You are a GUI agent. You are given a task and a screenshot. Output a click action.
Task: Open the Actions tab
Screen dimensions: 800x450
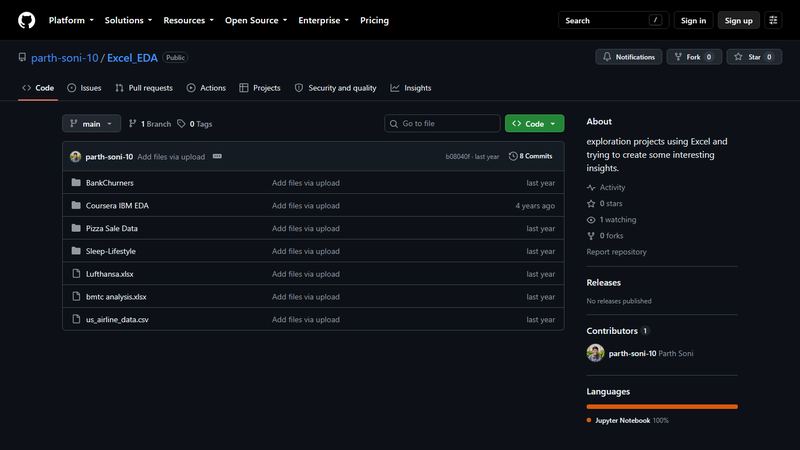tap(206, 88)
